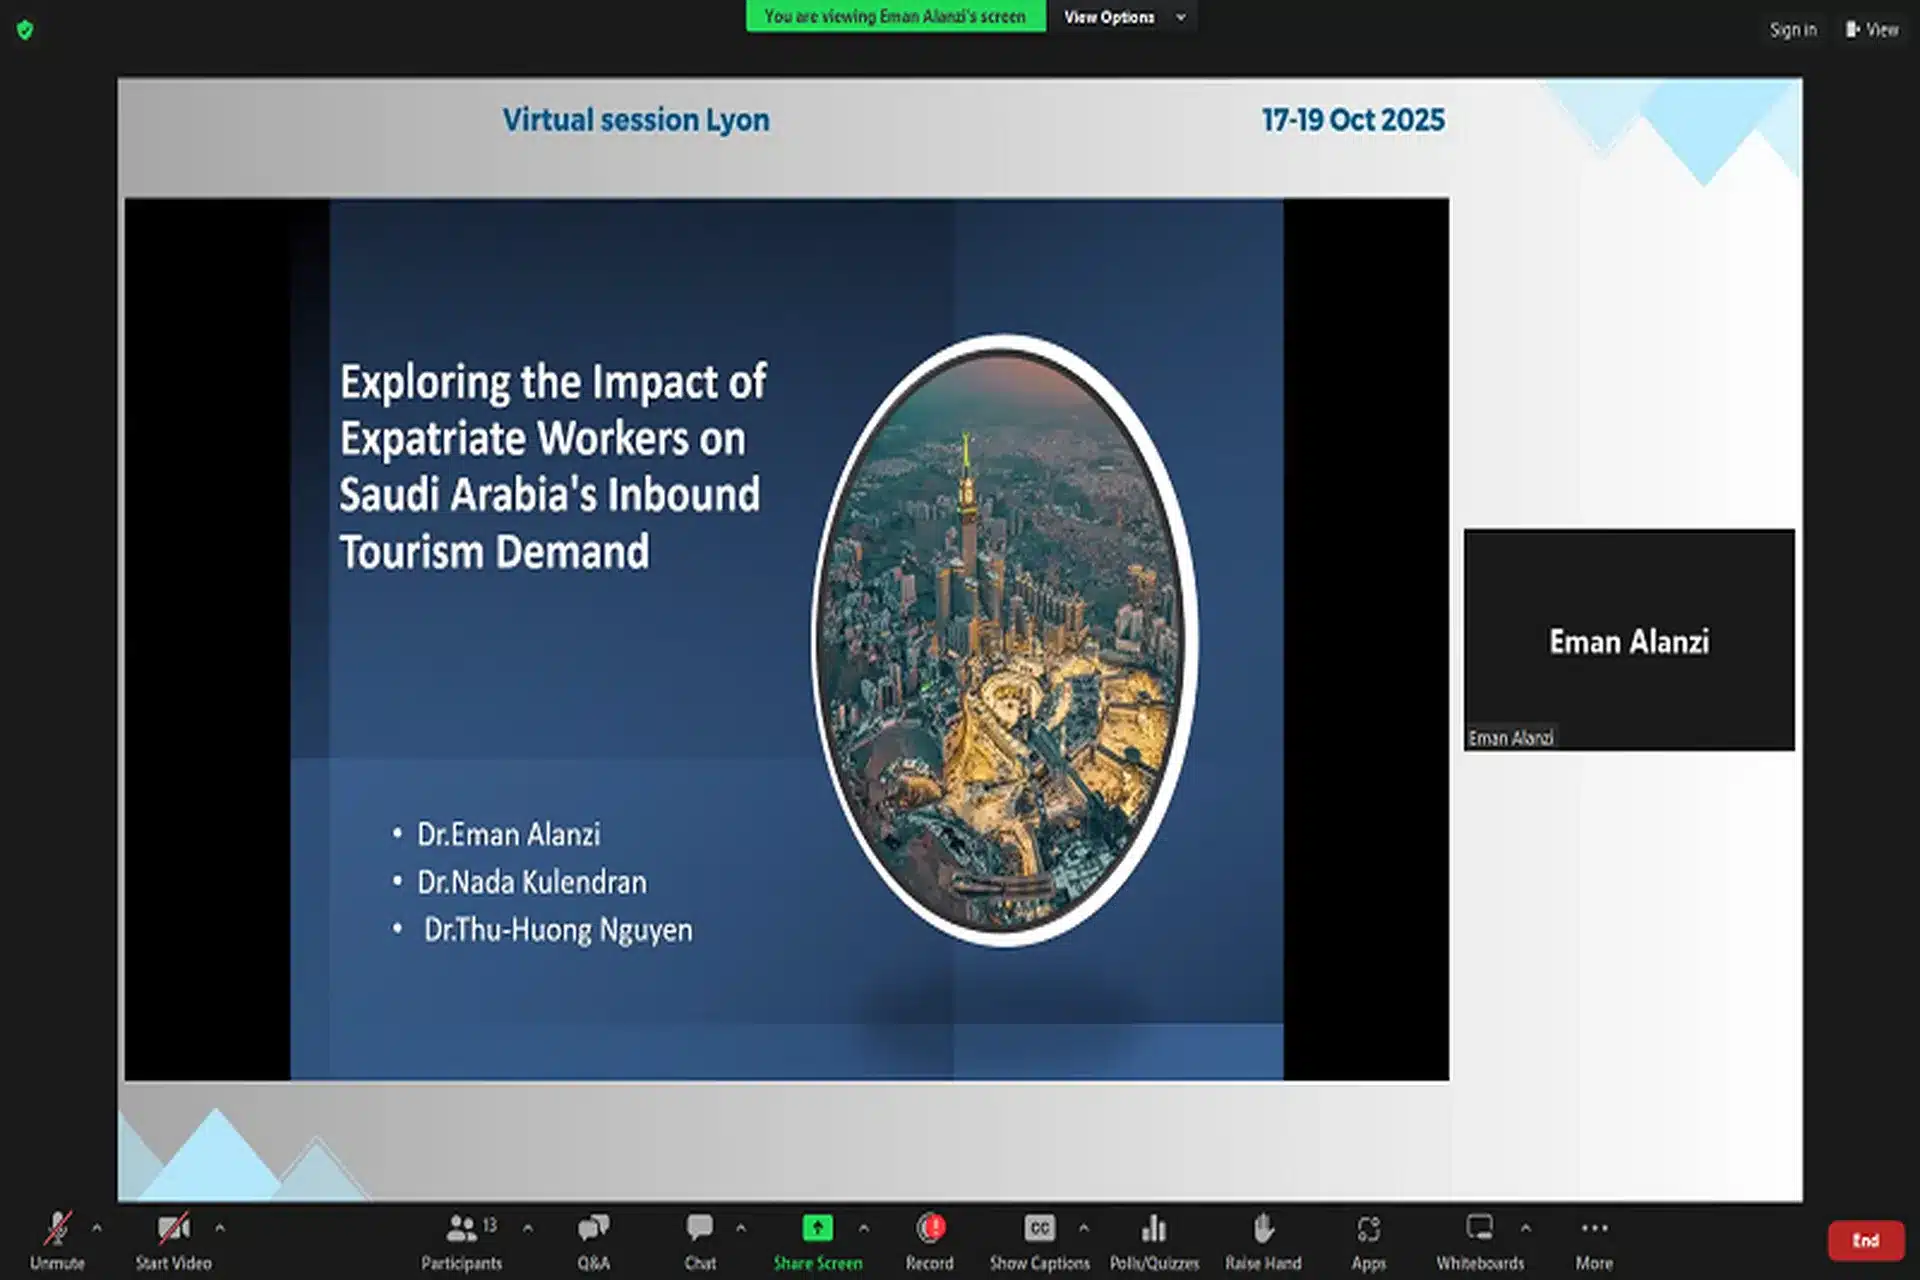Expand the Share Screen options chevron
The image size is (1920, 1280).
click(x=864, y=1227)
